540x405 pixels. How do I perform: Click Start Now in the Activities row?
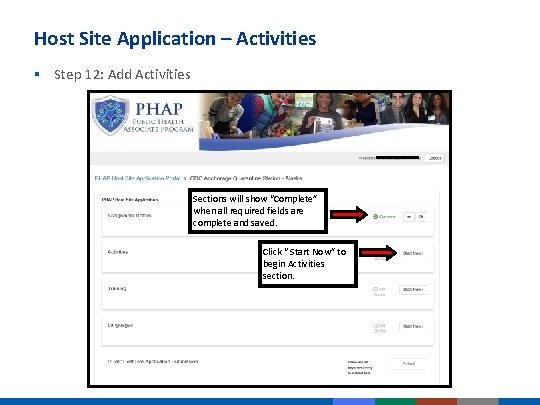(x=413, y=253)
